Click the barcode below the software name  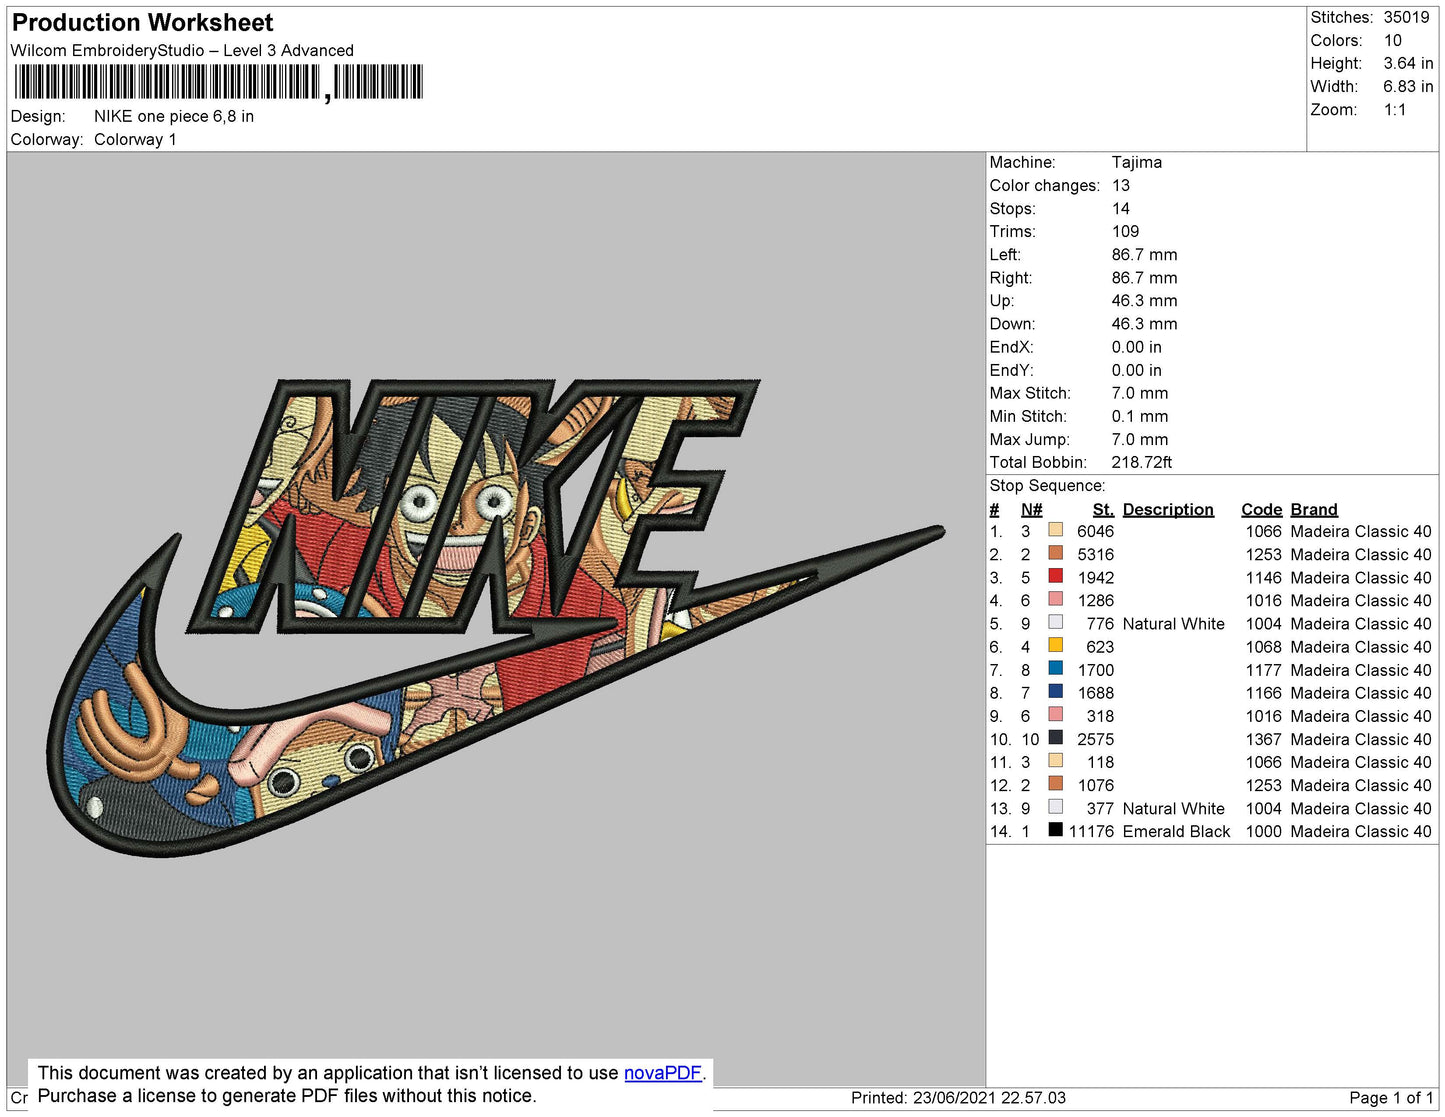(218, 82)
